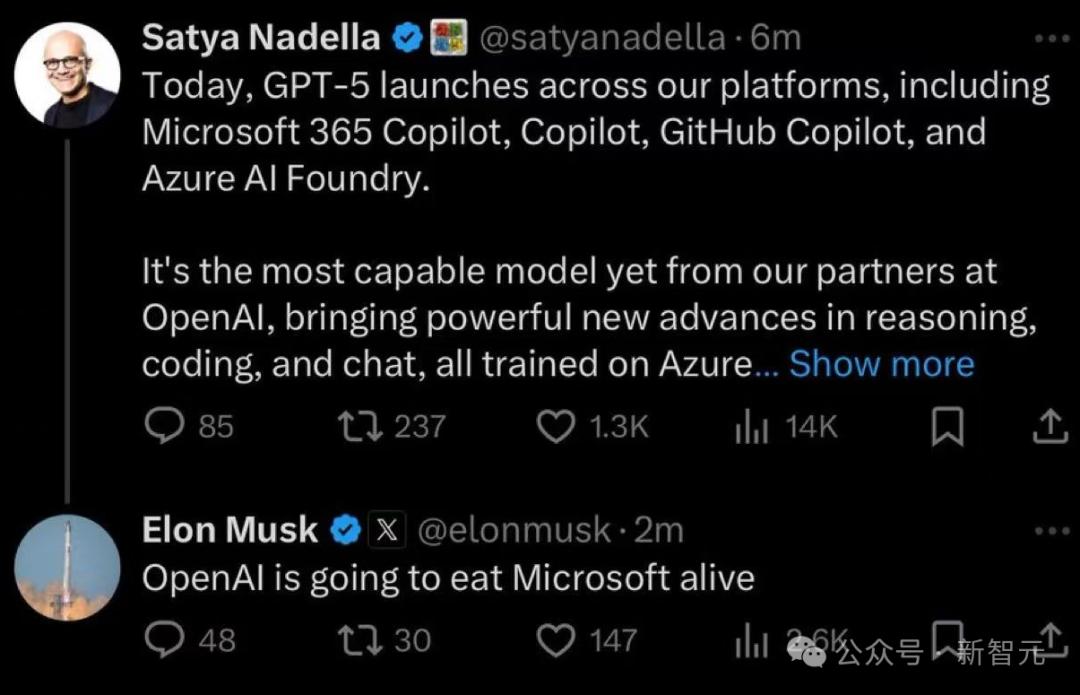The width and height of the screenshot is (1080, 695).
Task: Click the X affiliation badge beside Elon Musk
Action: point(385,530)
